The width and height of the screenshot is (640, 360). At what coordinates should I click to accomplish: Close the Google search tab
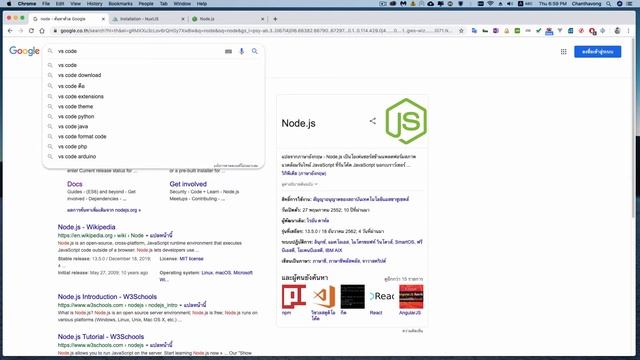103,19
